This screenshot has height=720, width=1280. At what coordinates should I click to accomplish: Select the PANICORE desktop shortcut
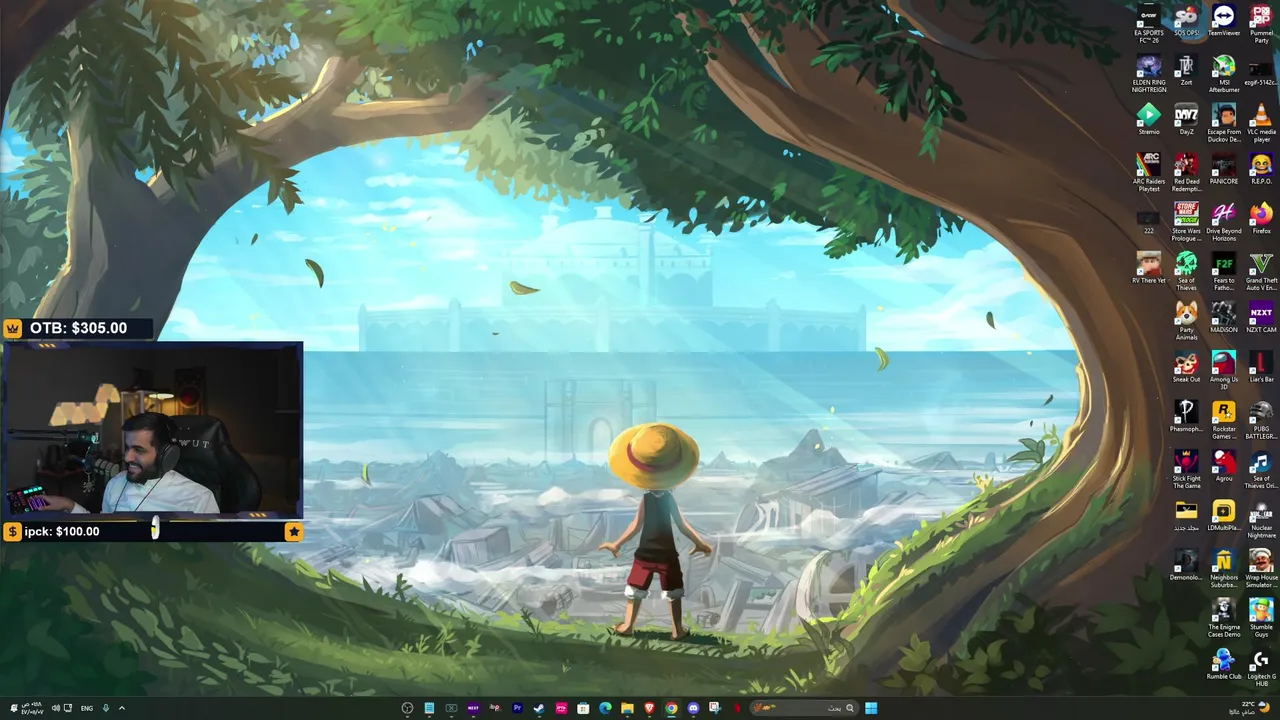(x=1224, y=170)
